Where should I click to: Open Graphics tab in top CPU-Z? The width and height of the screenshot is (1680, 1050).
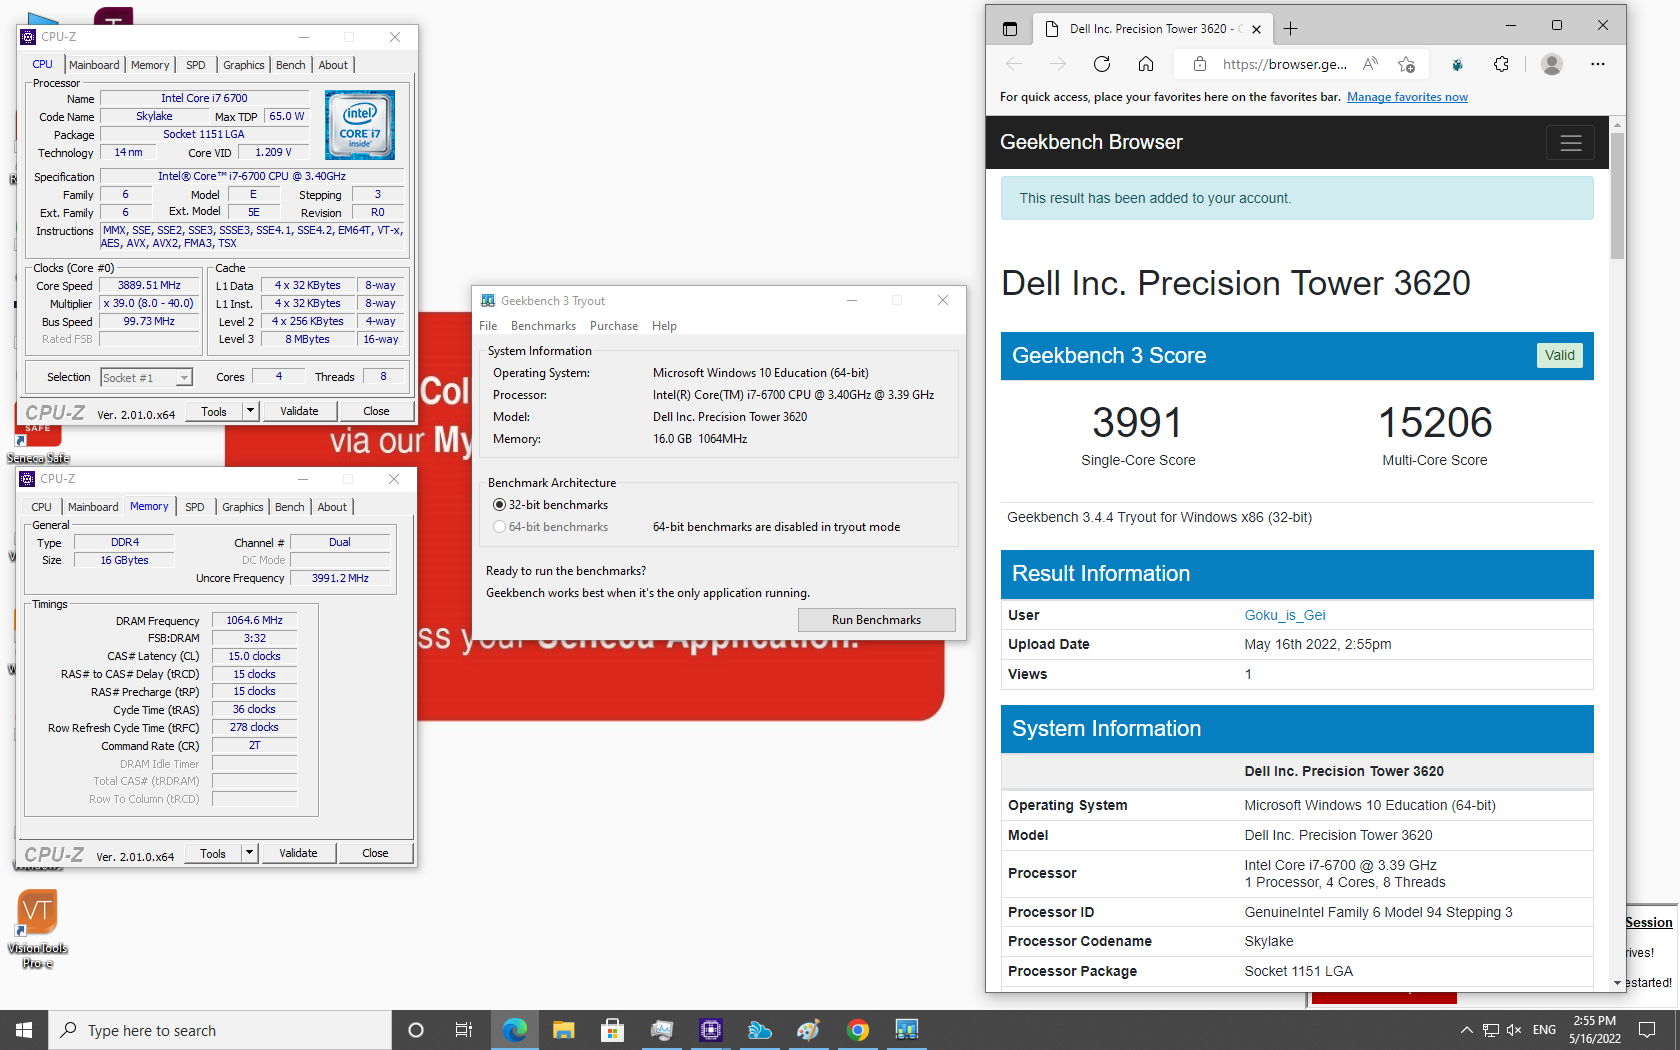tap(244, 65)
